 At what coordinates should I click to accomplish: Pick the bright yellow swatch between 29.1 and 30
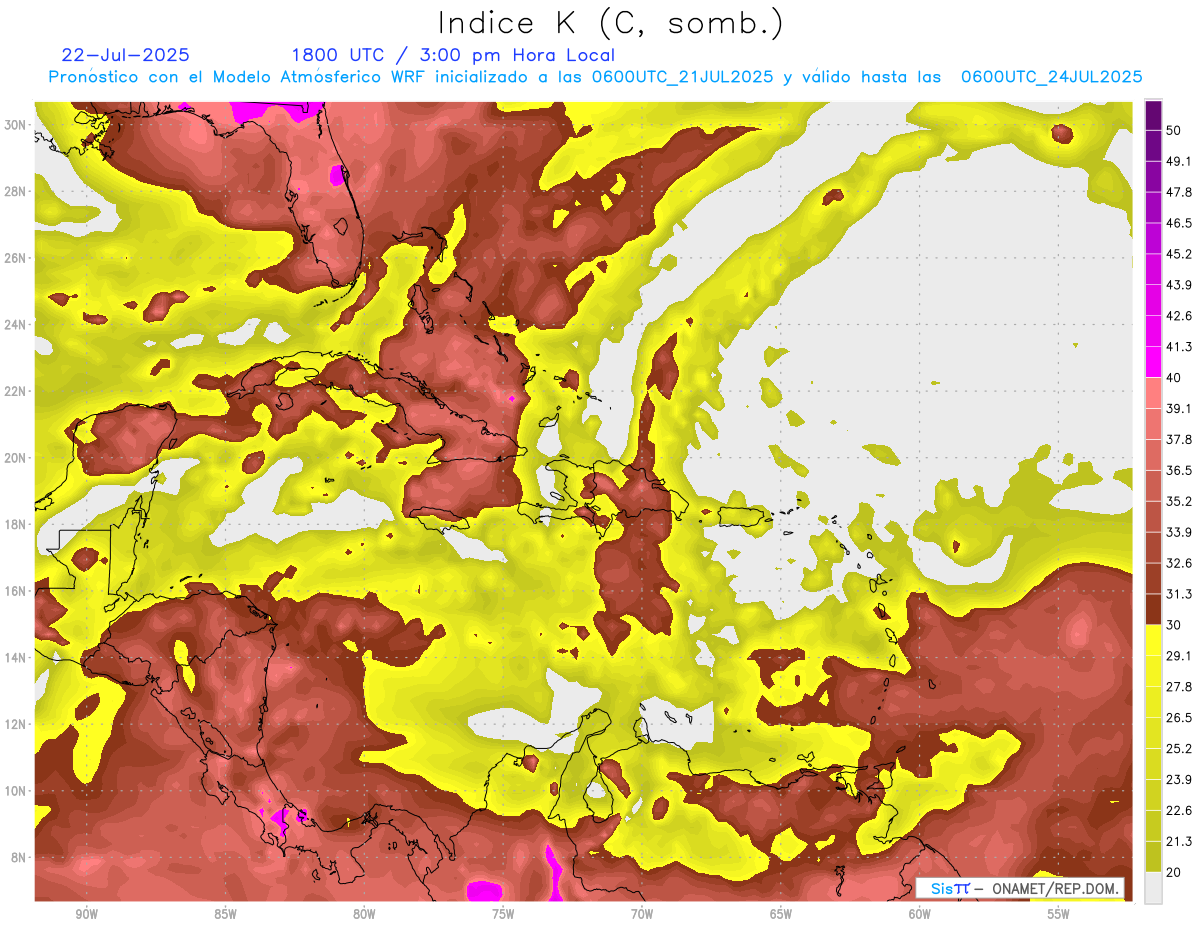[1153, 640]
